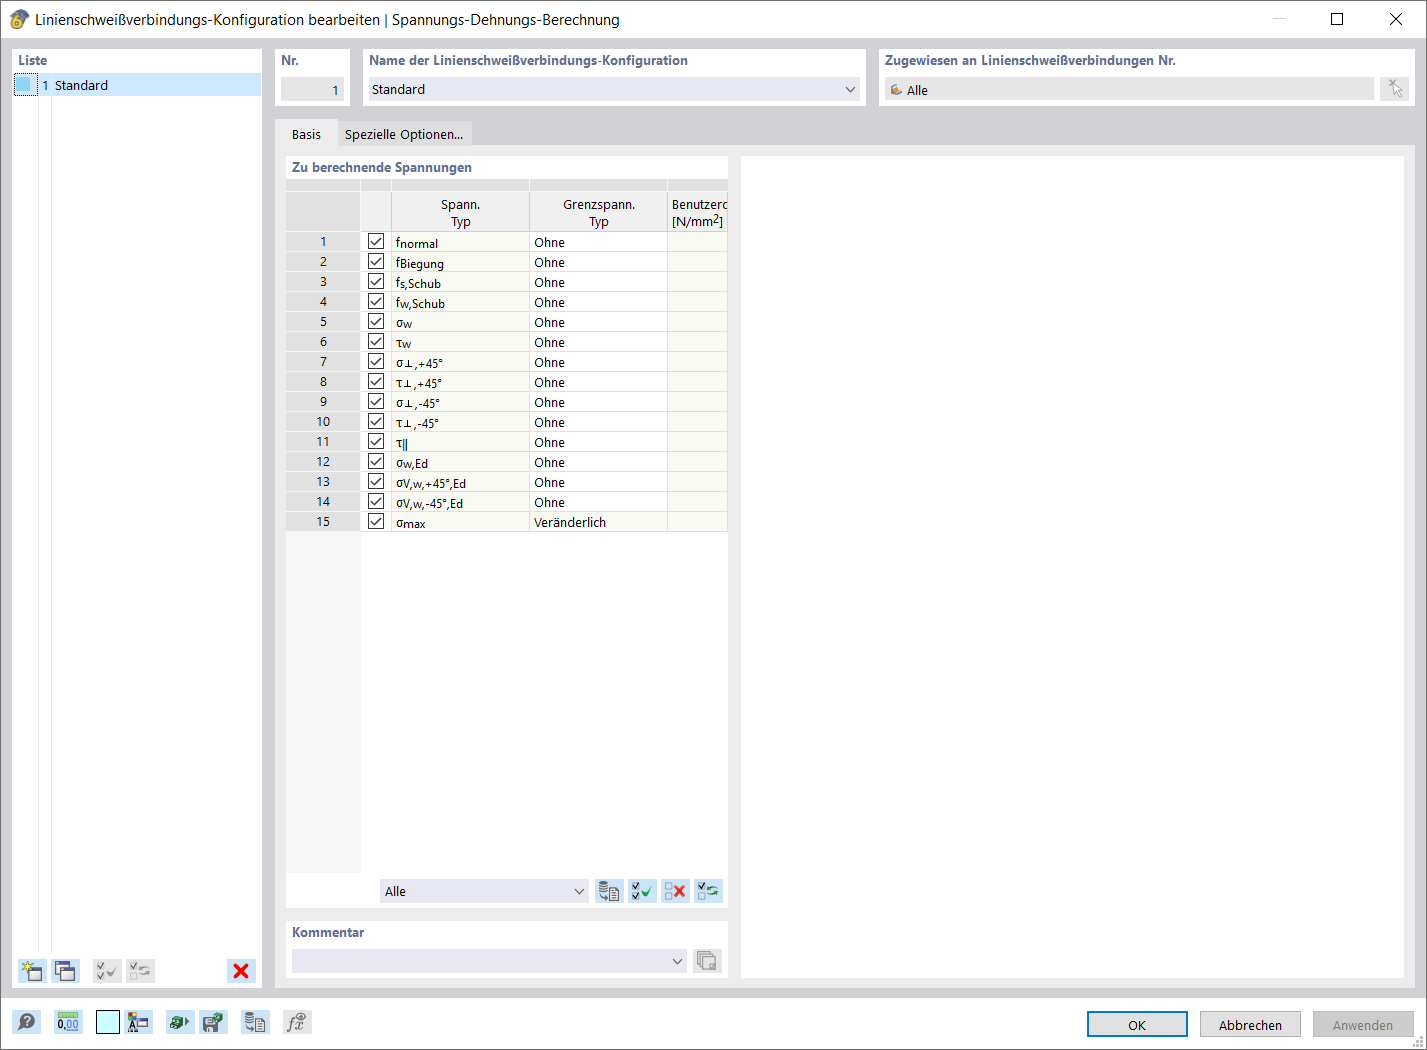
Task: Click the database copy icon in bottom toolbar
Action: [255, 1022]
